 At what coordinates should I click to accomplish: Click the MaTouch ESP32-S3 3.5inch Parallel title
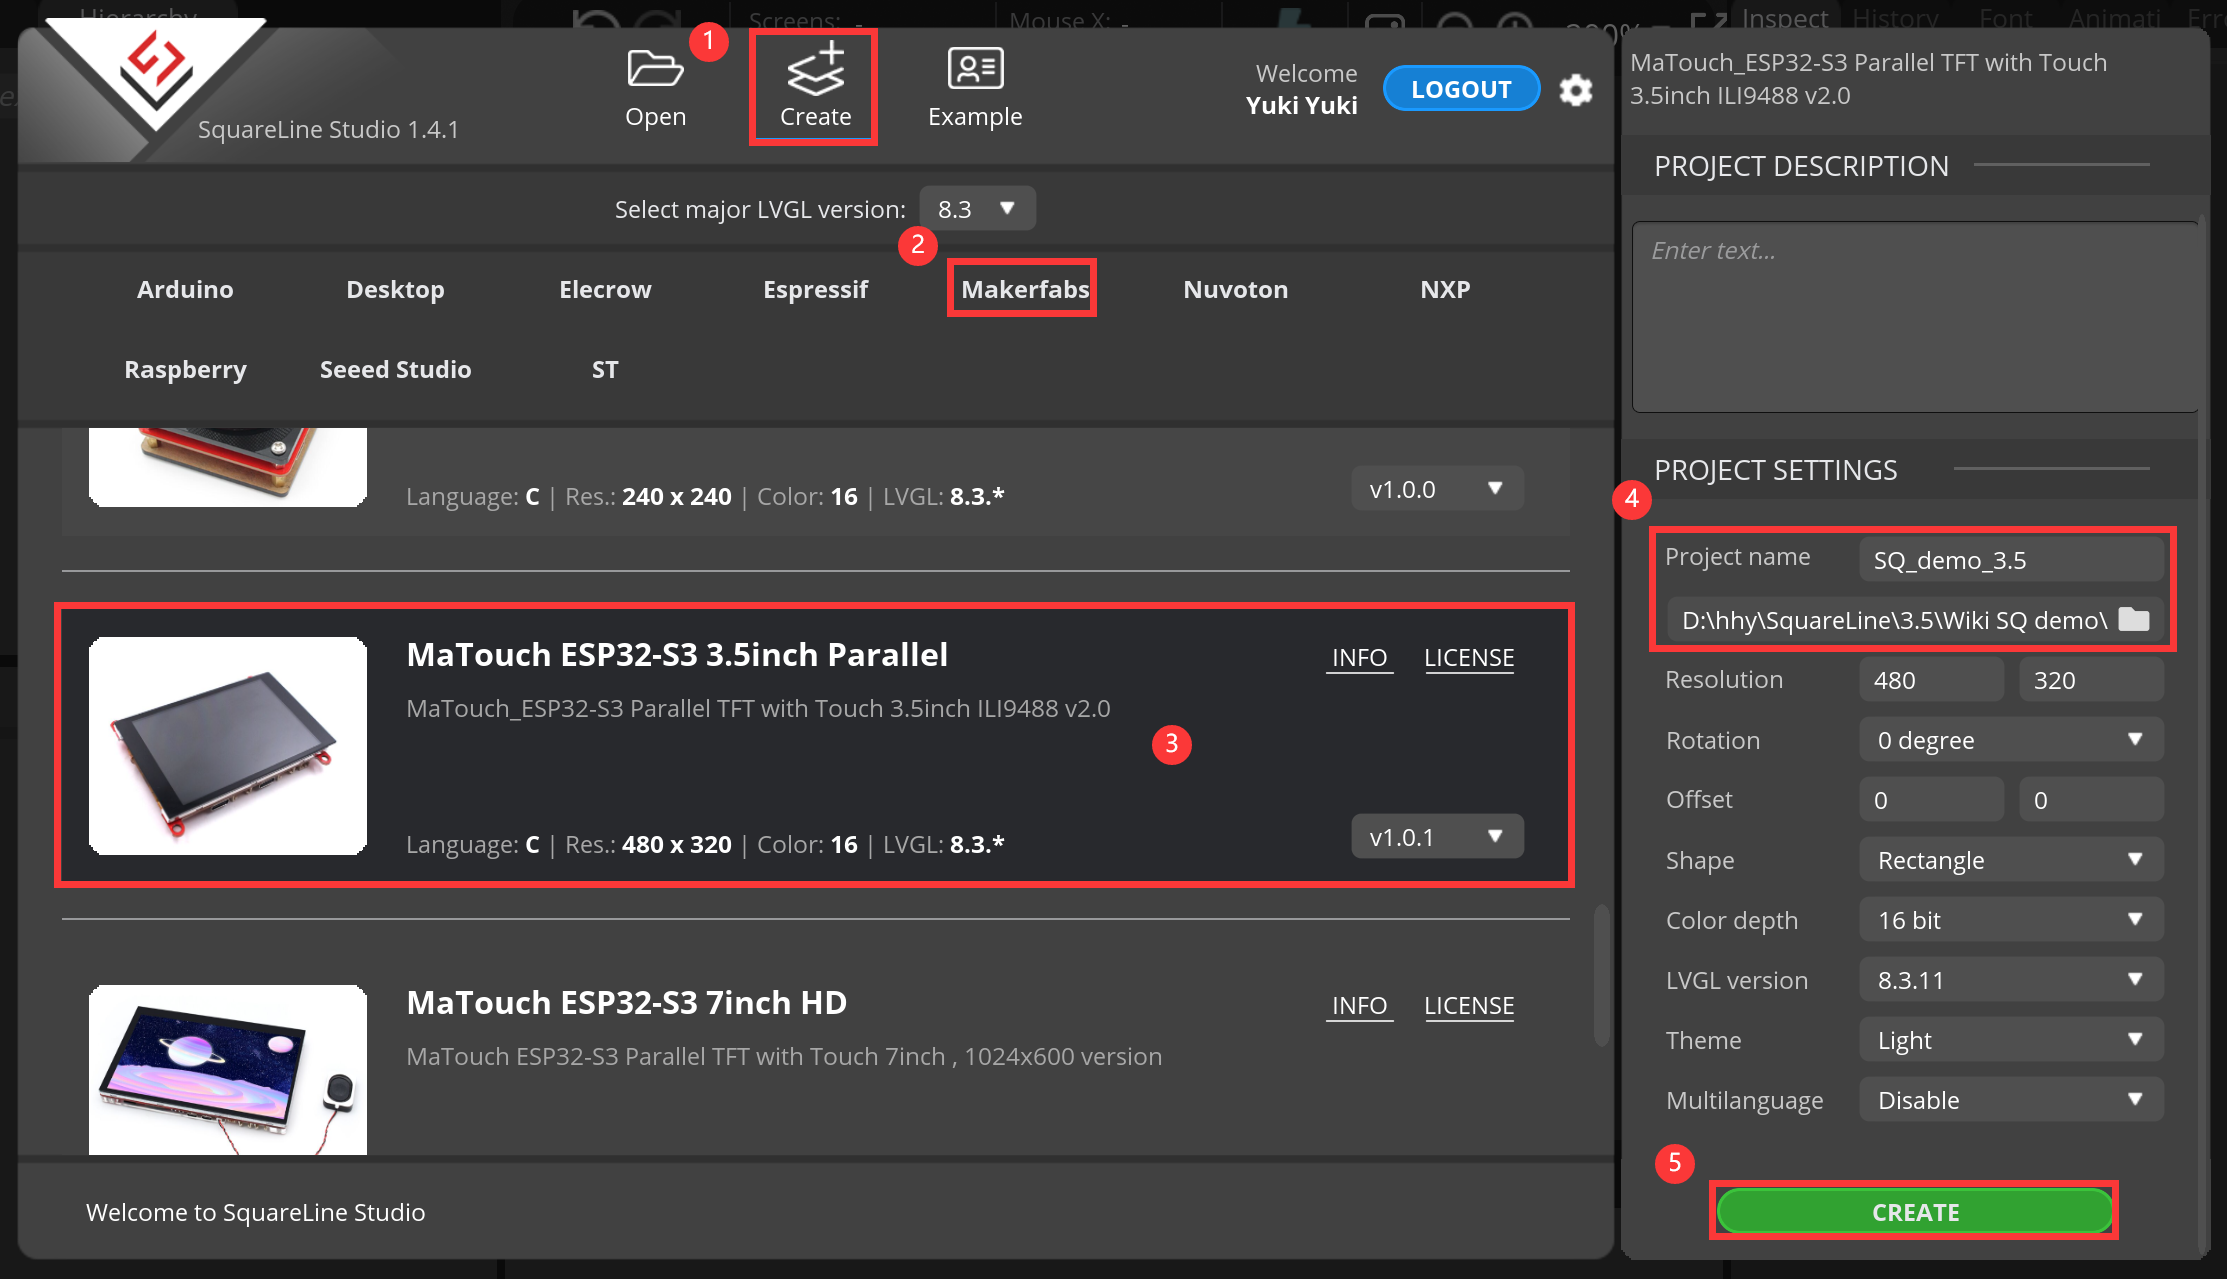pyautogui.click(x=677, y=654)
